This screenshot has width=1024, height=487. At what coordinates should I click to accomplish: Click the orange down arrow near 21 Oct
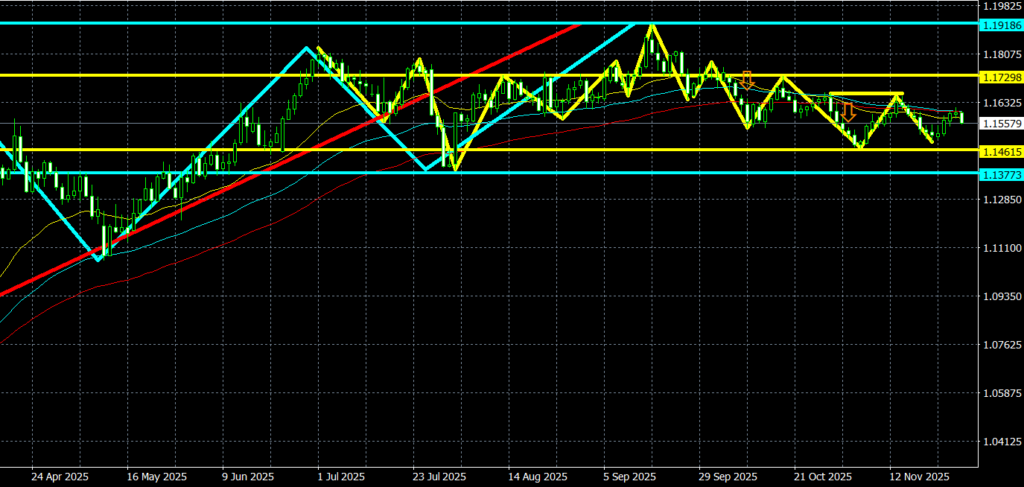[848, 111]
